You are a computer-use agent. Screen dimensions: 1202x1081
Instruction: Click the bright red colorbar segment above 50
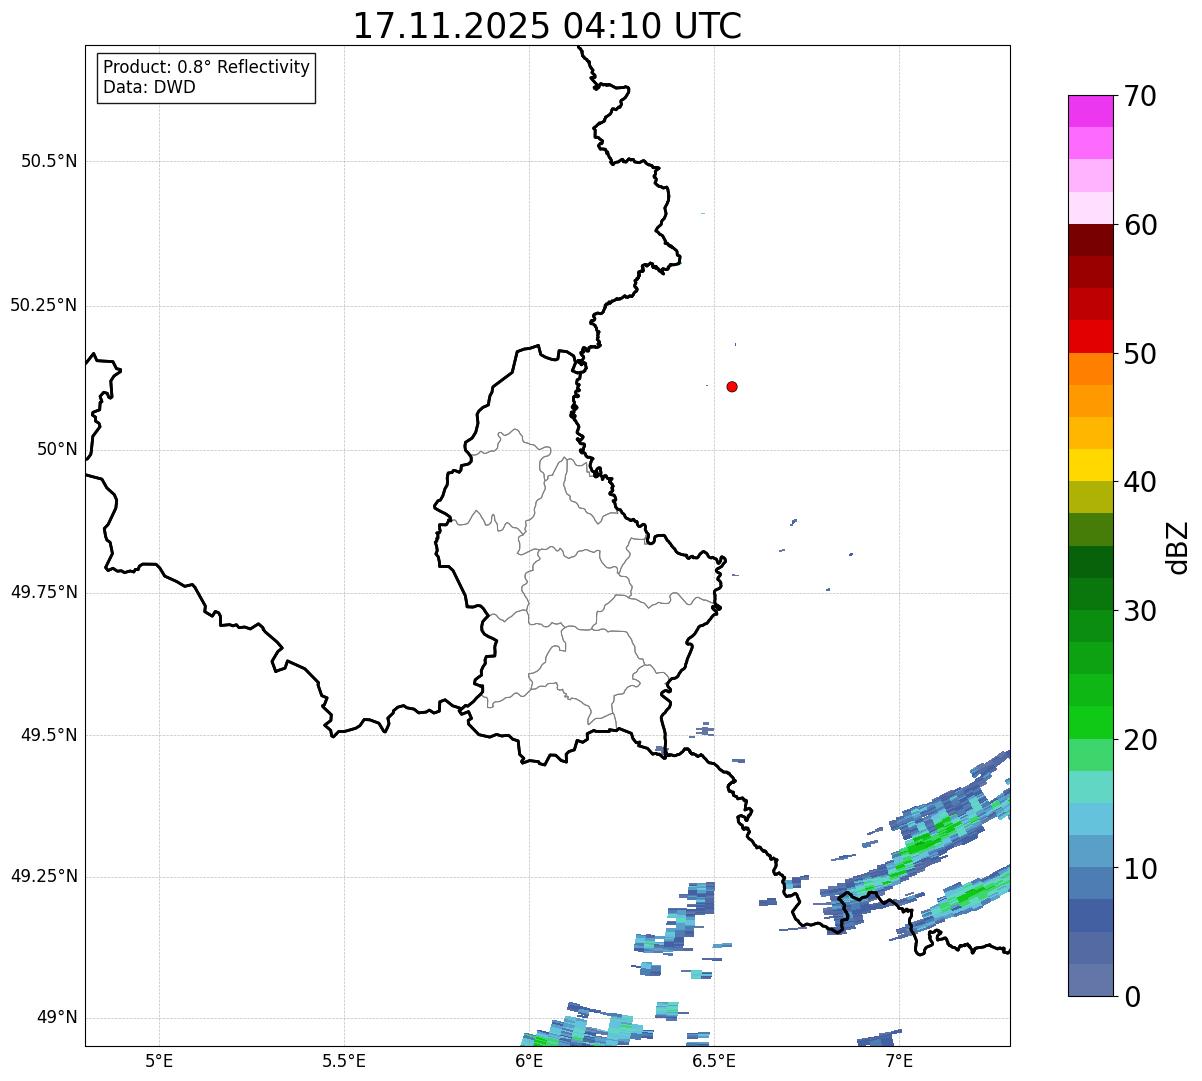pos(1090,337)
